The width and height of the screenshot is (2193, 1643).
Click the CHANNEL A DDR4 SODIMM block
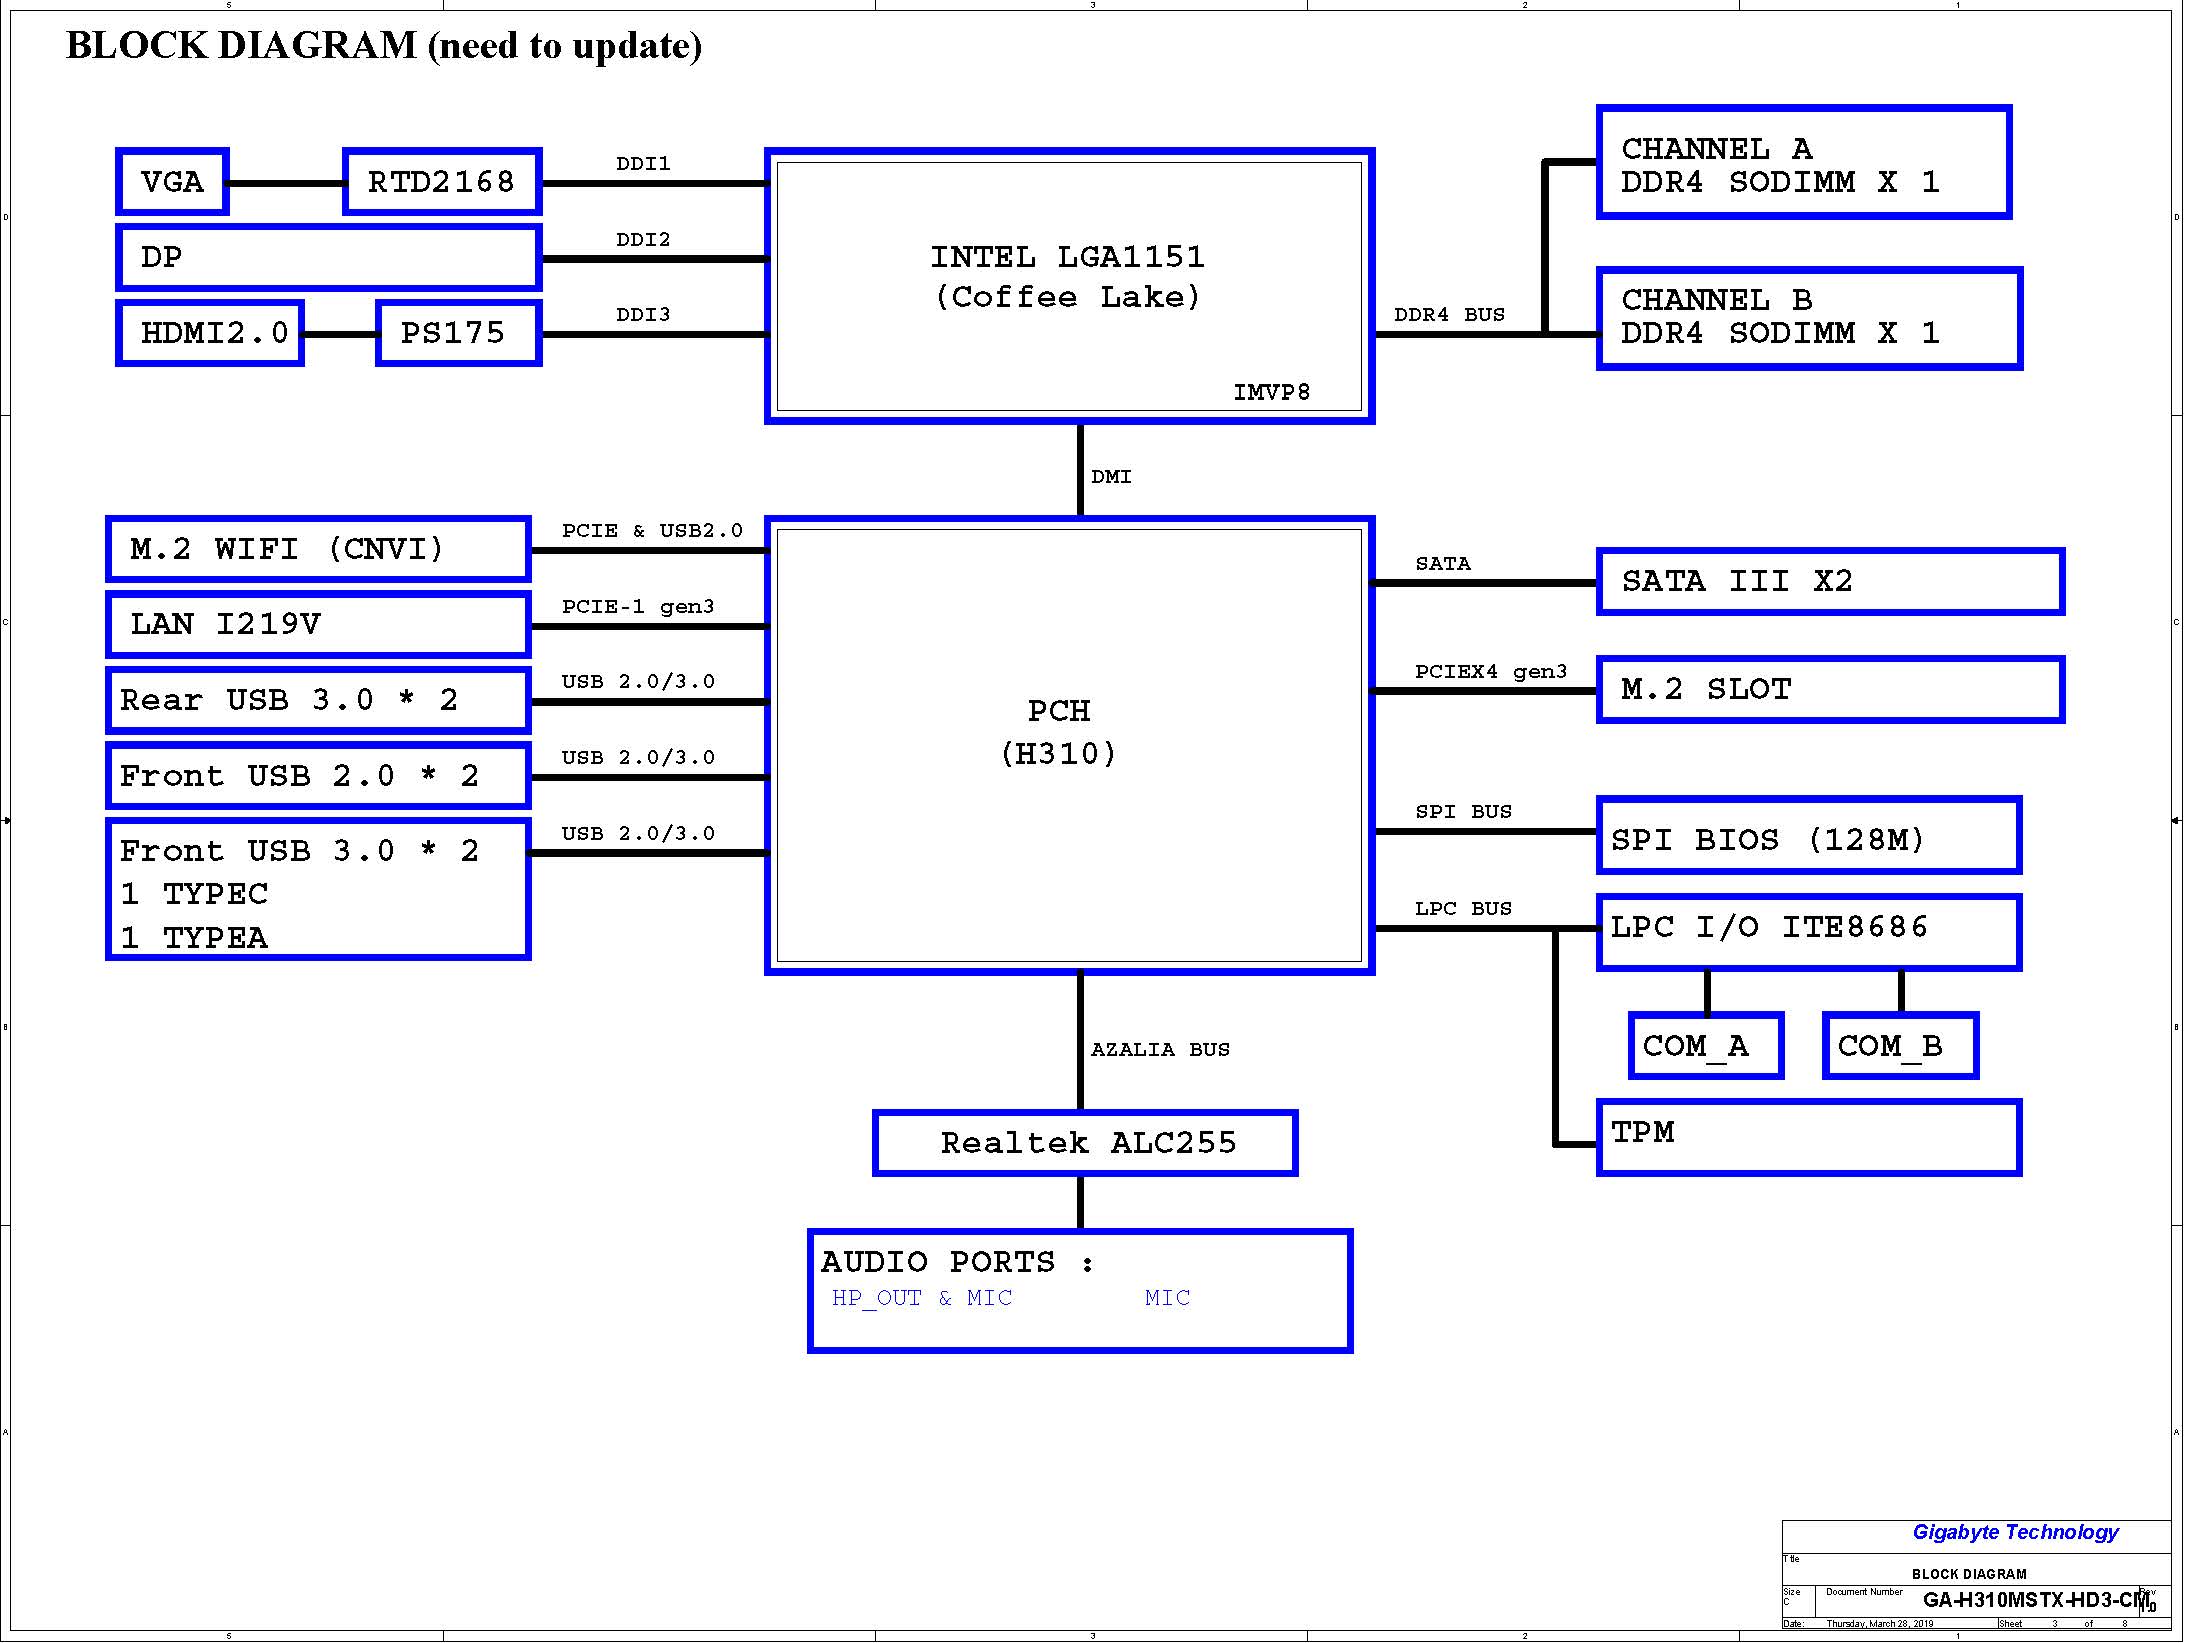[1804, 162]
